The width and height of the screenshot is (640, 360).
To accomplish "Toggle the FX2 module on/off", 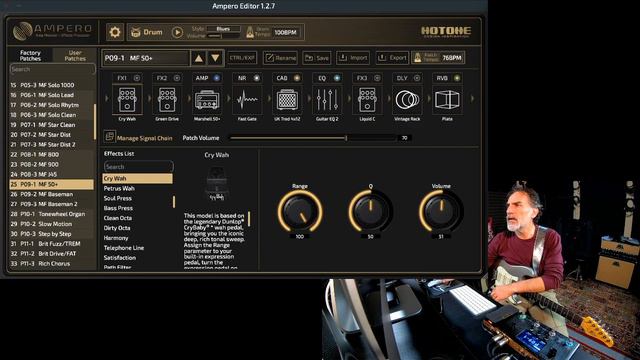I will [x=177, y=78].
